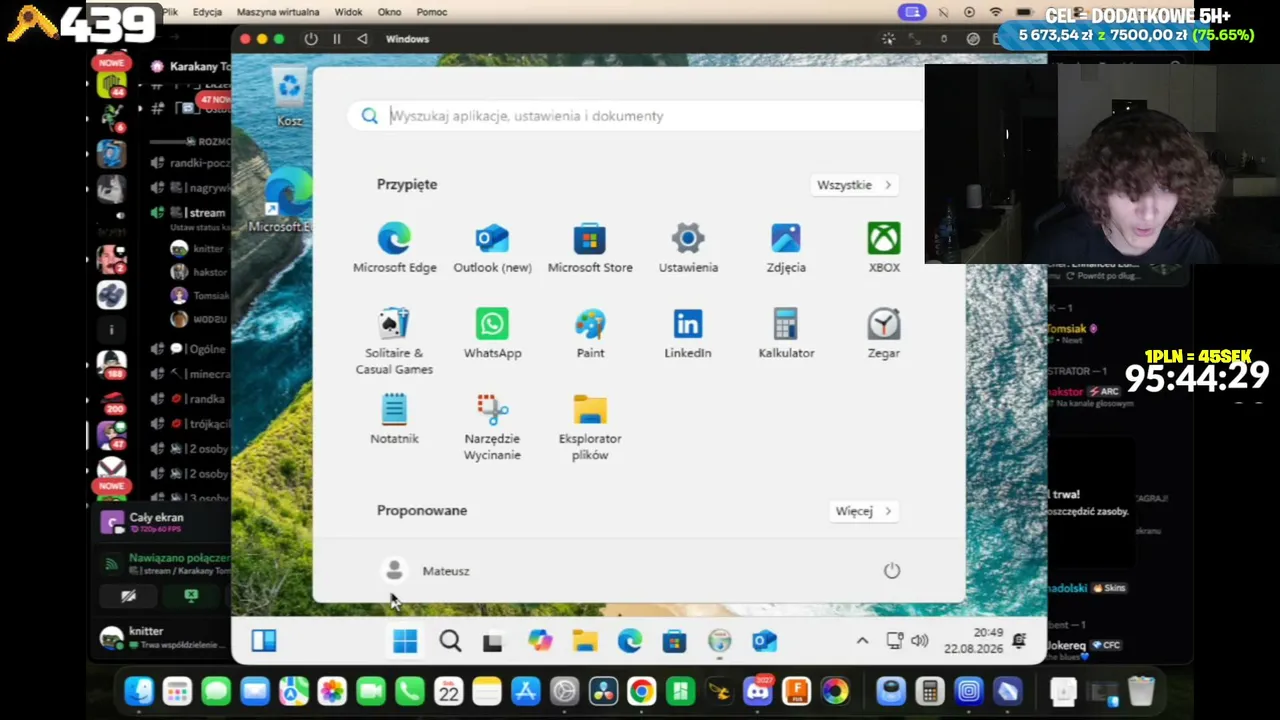Open the randka channel in Discord

[190, 399]
